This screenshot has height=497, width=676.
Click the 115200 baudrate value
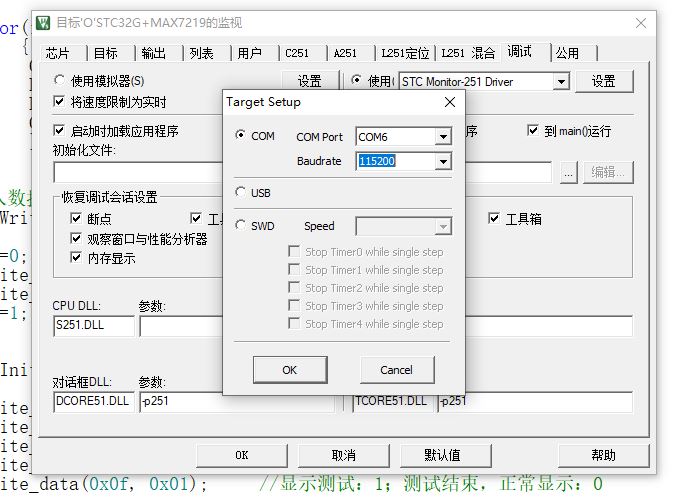point(377,161)
